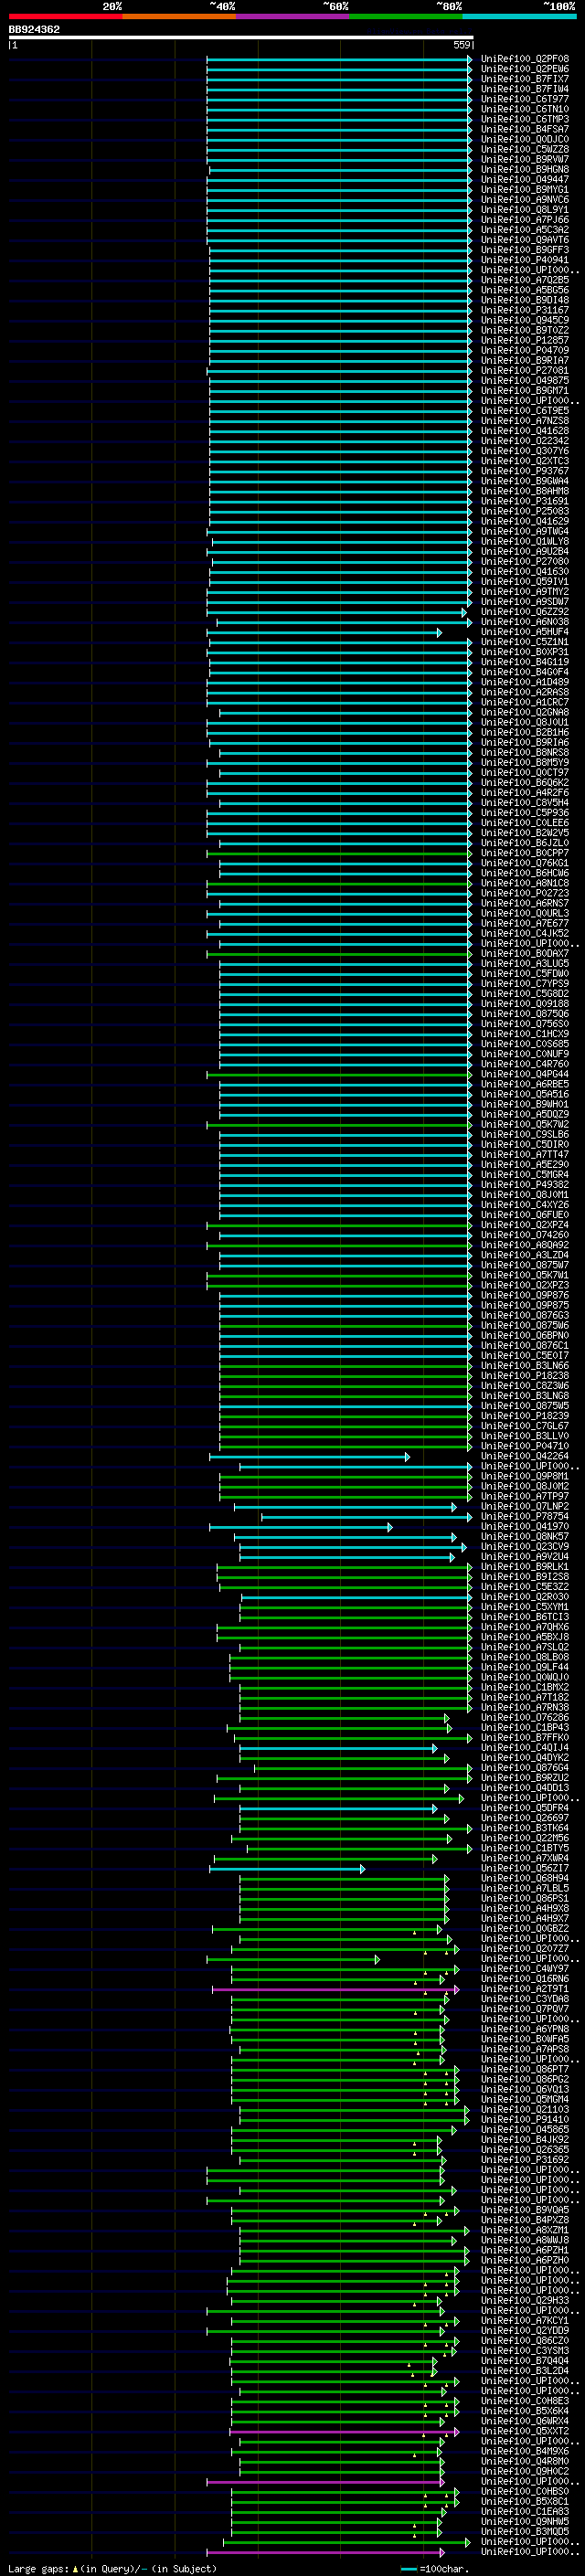The image size is (585, 2576).
Task: Select label UniRef100_P04710
Action: [525, 1446]
